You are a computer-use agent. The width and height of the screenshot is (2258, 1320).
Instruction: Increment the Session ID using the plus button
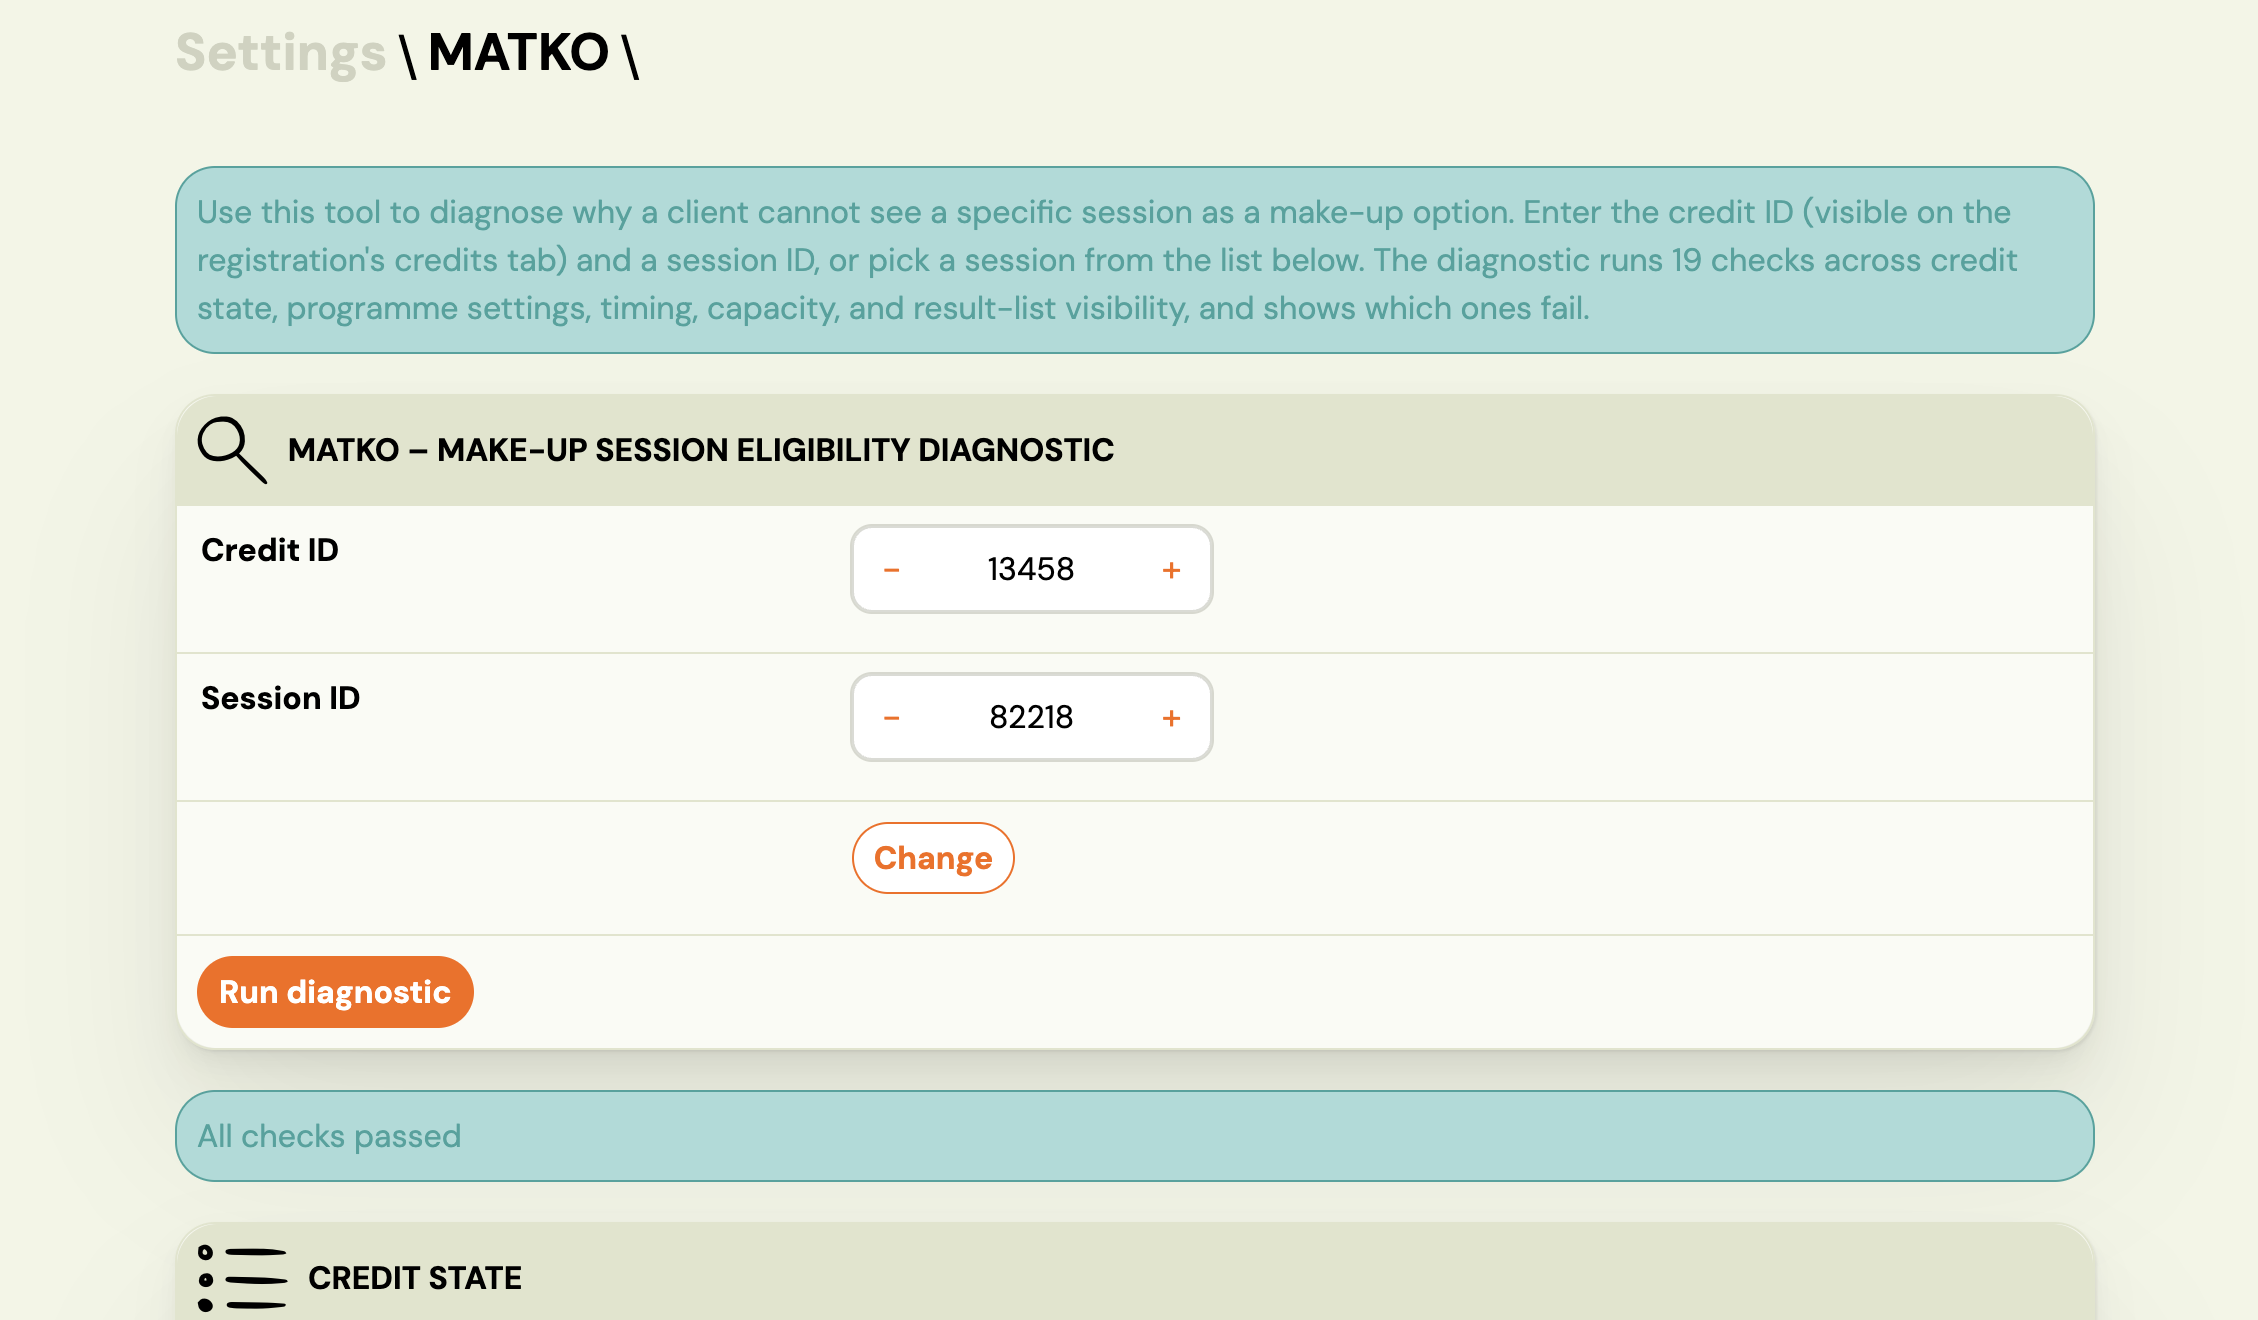click(1170, 717)
